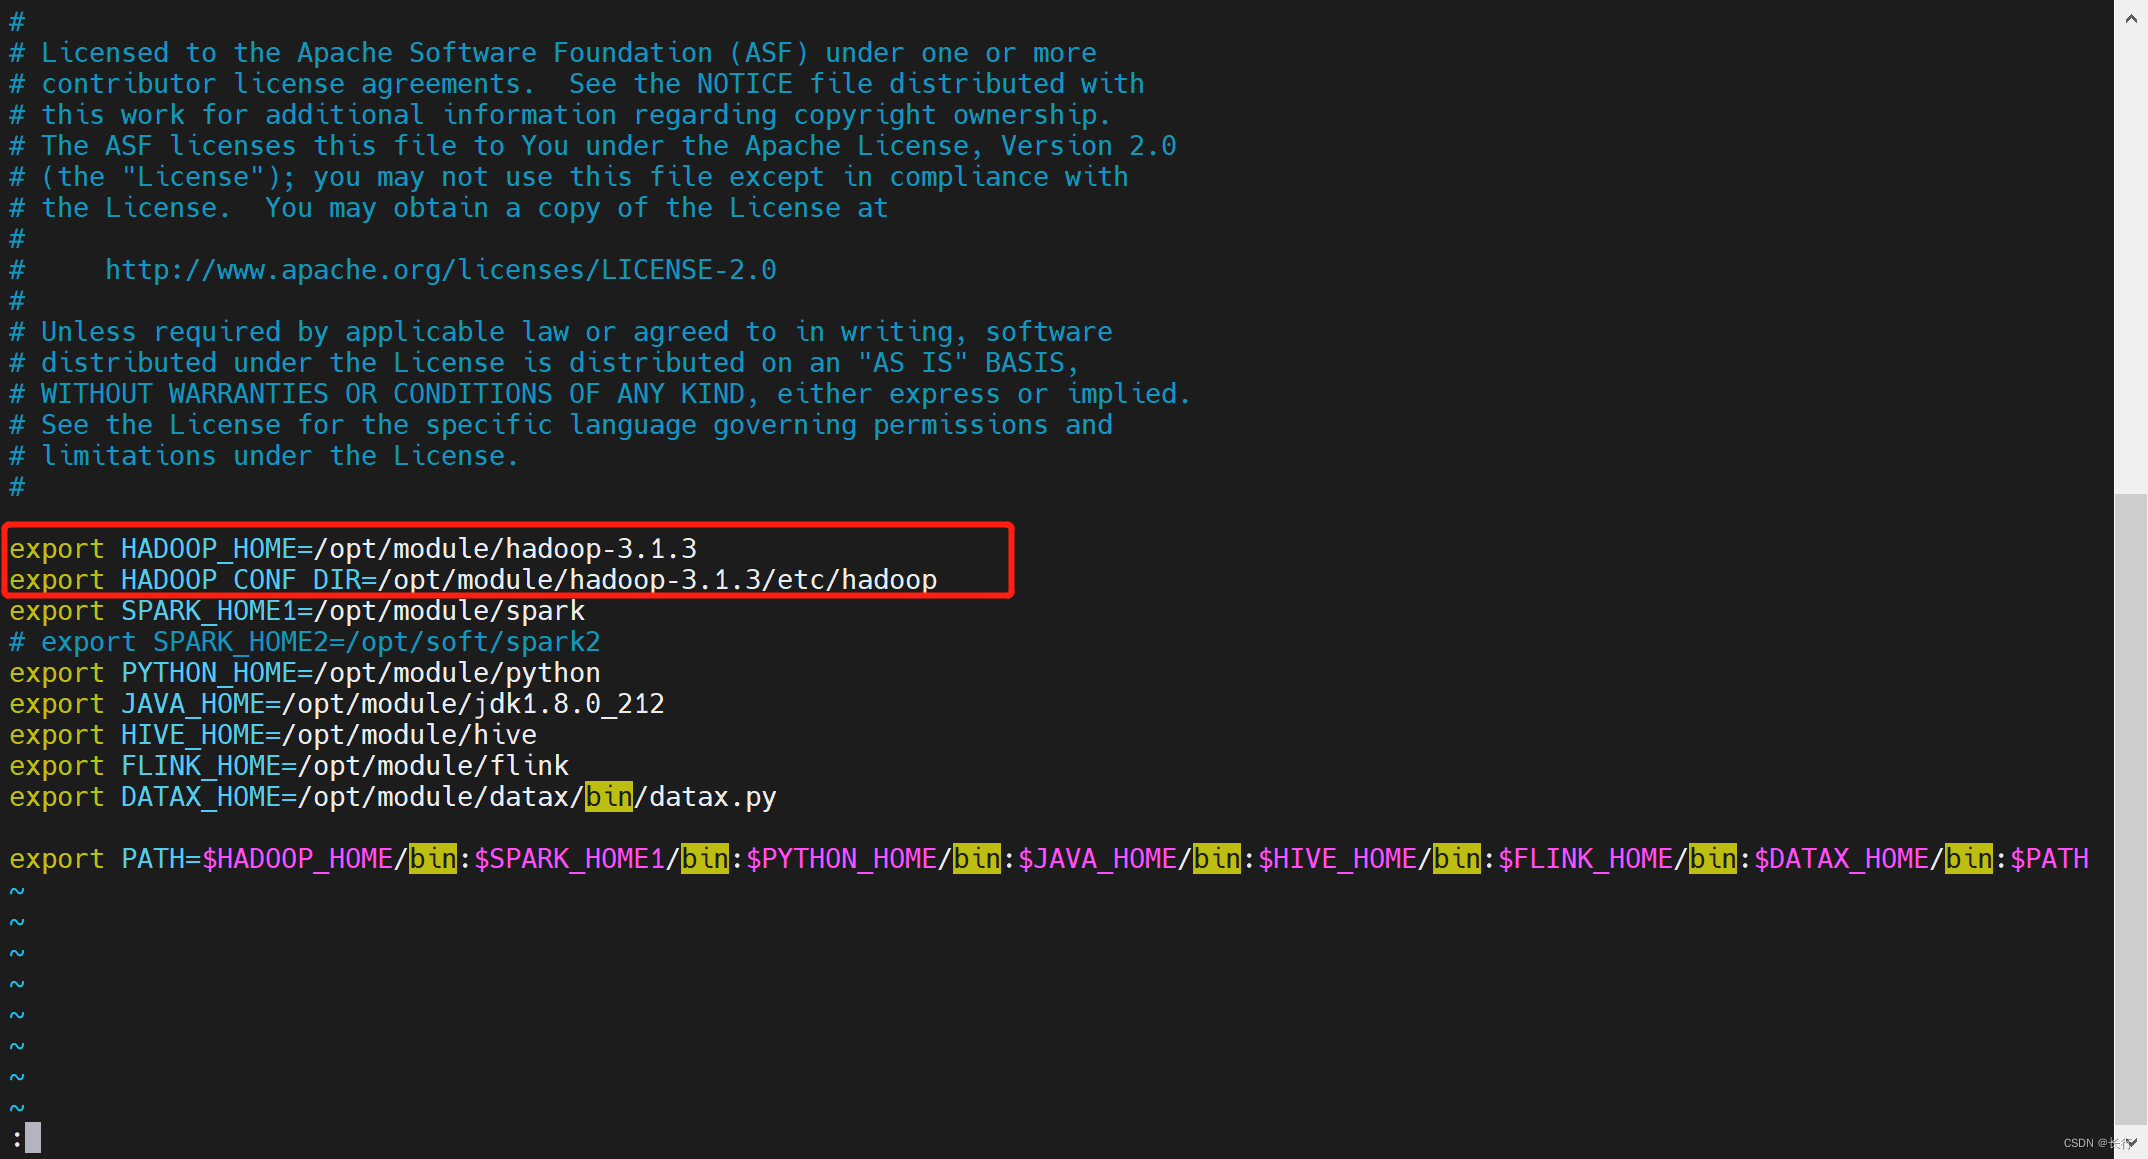Screen dimensions: 2148x1159
Task: Click the DATAX_HOME export statement
Action: [392, 798]
